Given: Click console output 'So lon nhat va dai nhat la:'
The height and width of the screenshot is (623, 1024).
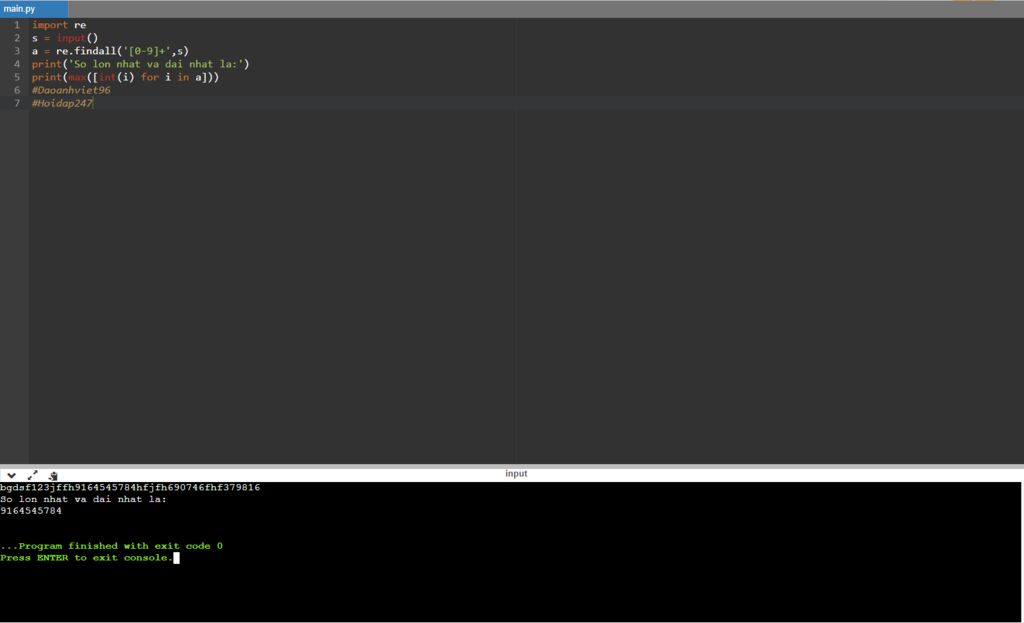Looking at the screenshot, I should pyautogui.click(x=84, y=499).
